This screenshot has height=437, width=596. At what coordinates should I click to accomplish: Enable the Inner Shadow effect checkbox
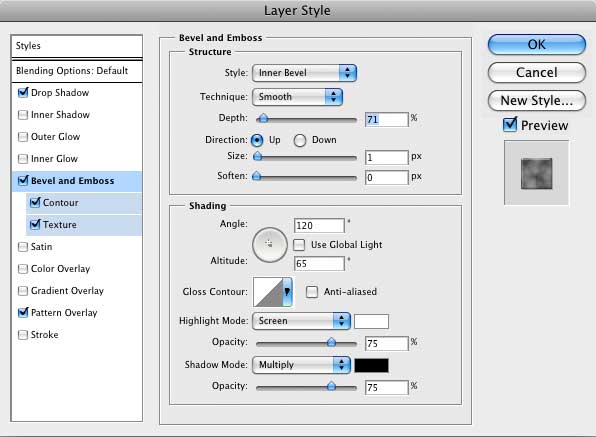pos(23,115)
